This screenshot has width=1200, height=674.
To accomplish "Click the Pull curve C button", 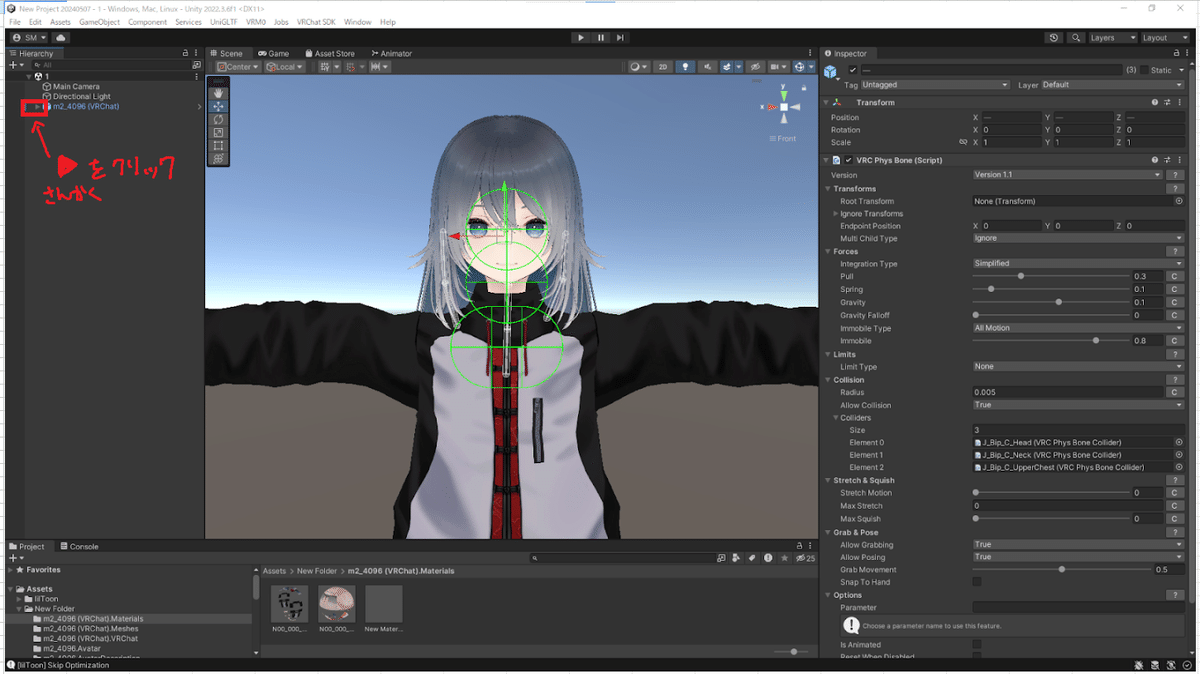I will (x=1176, y=276).
